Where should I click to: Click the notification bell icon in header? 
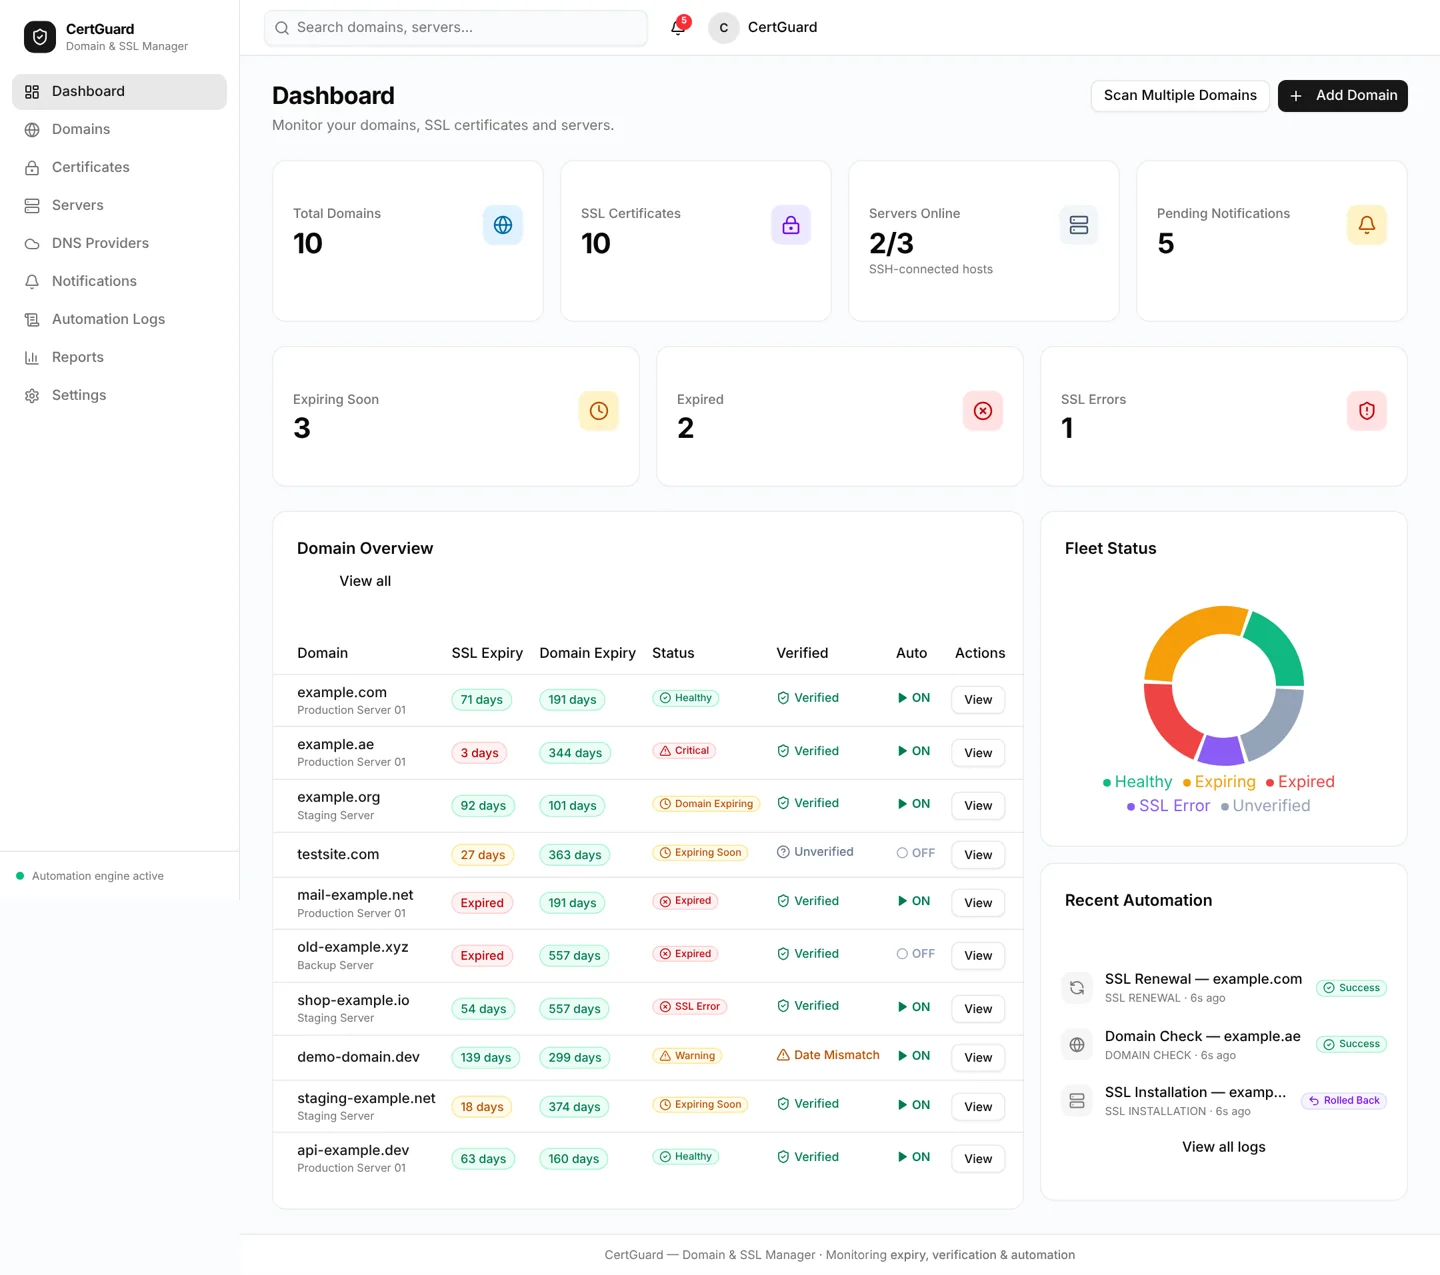click(x=678, y=27)
